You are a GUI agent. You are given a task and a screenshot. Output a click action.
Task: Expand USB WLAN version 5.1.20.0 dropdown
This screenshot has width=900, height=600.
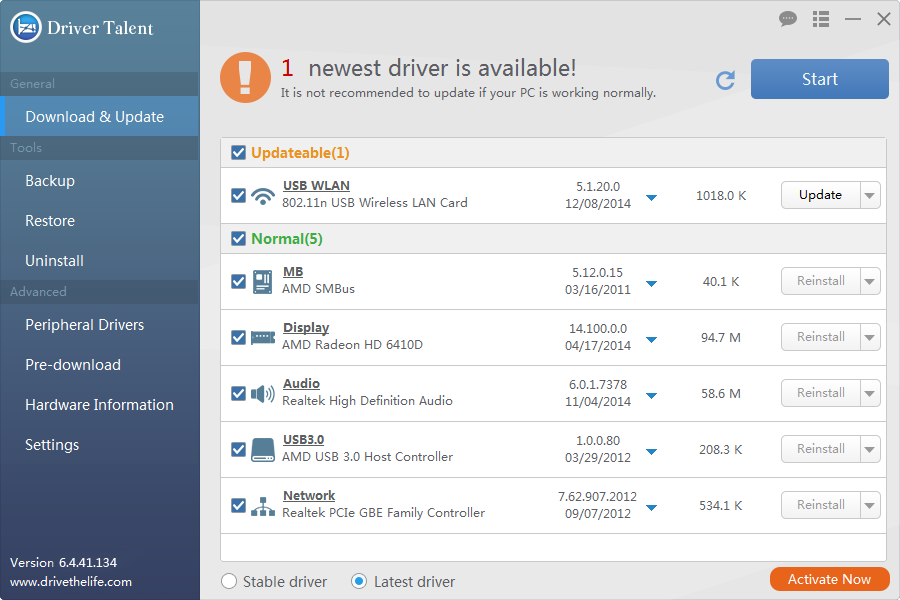coord(651,198)
